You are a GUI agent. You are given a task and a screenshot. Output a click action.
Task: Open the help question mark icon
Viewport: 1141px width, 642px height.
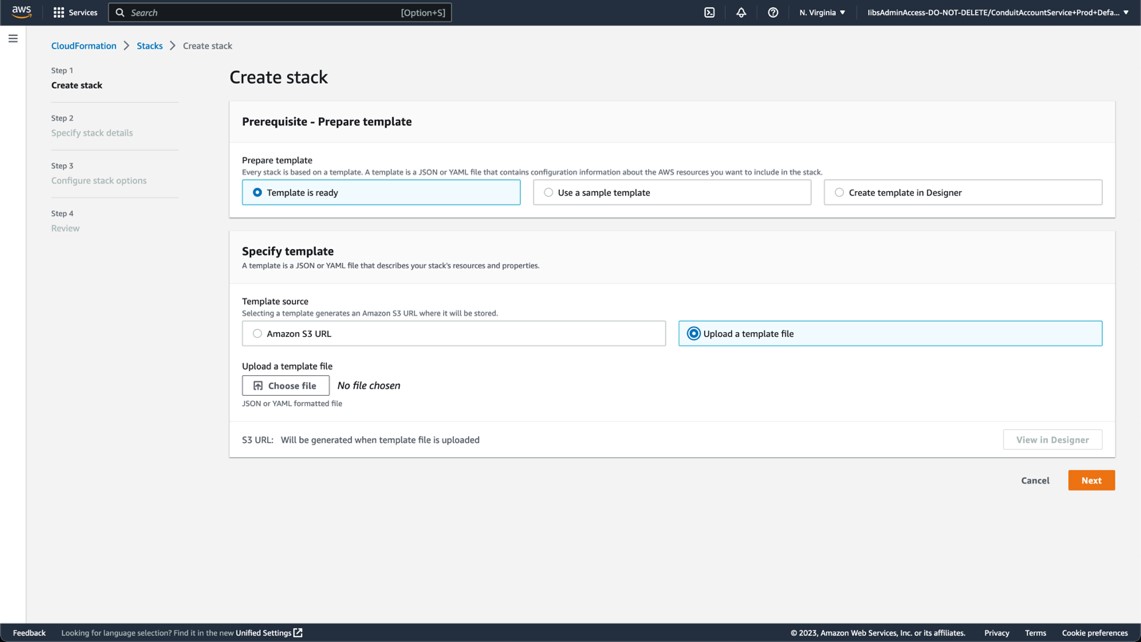tap(773, 12)
